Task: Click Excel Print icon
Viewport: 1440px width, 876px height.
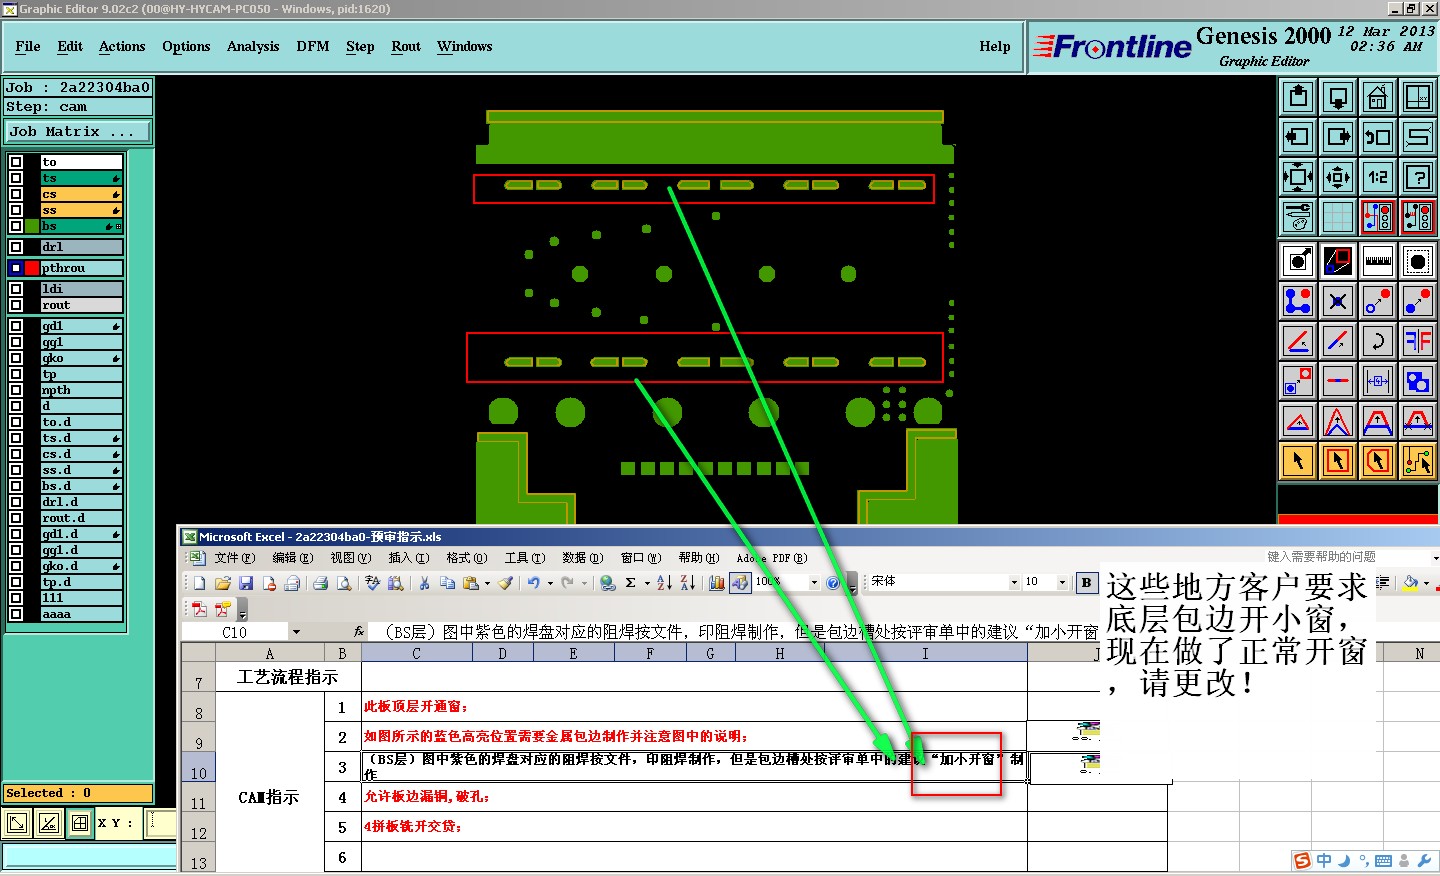Action: pyautogui.click(x=320, y=583)
